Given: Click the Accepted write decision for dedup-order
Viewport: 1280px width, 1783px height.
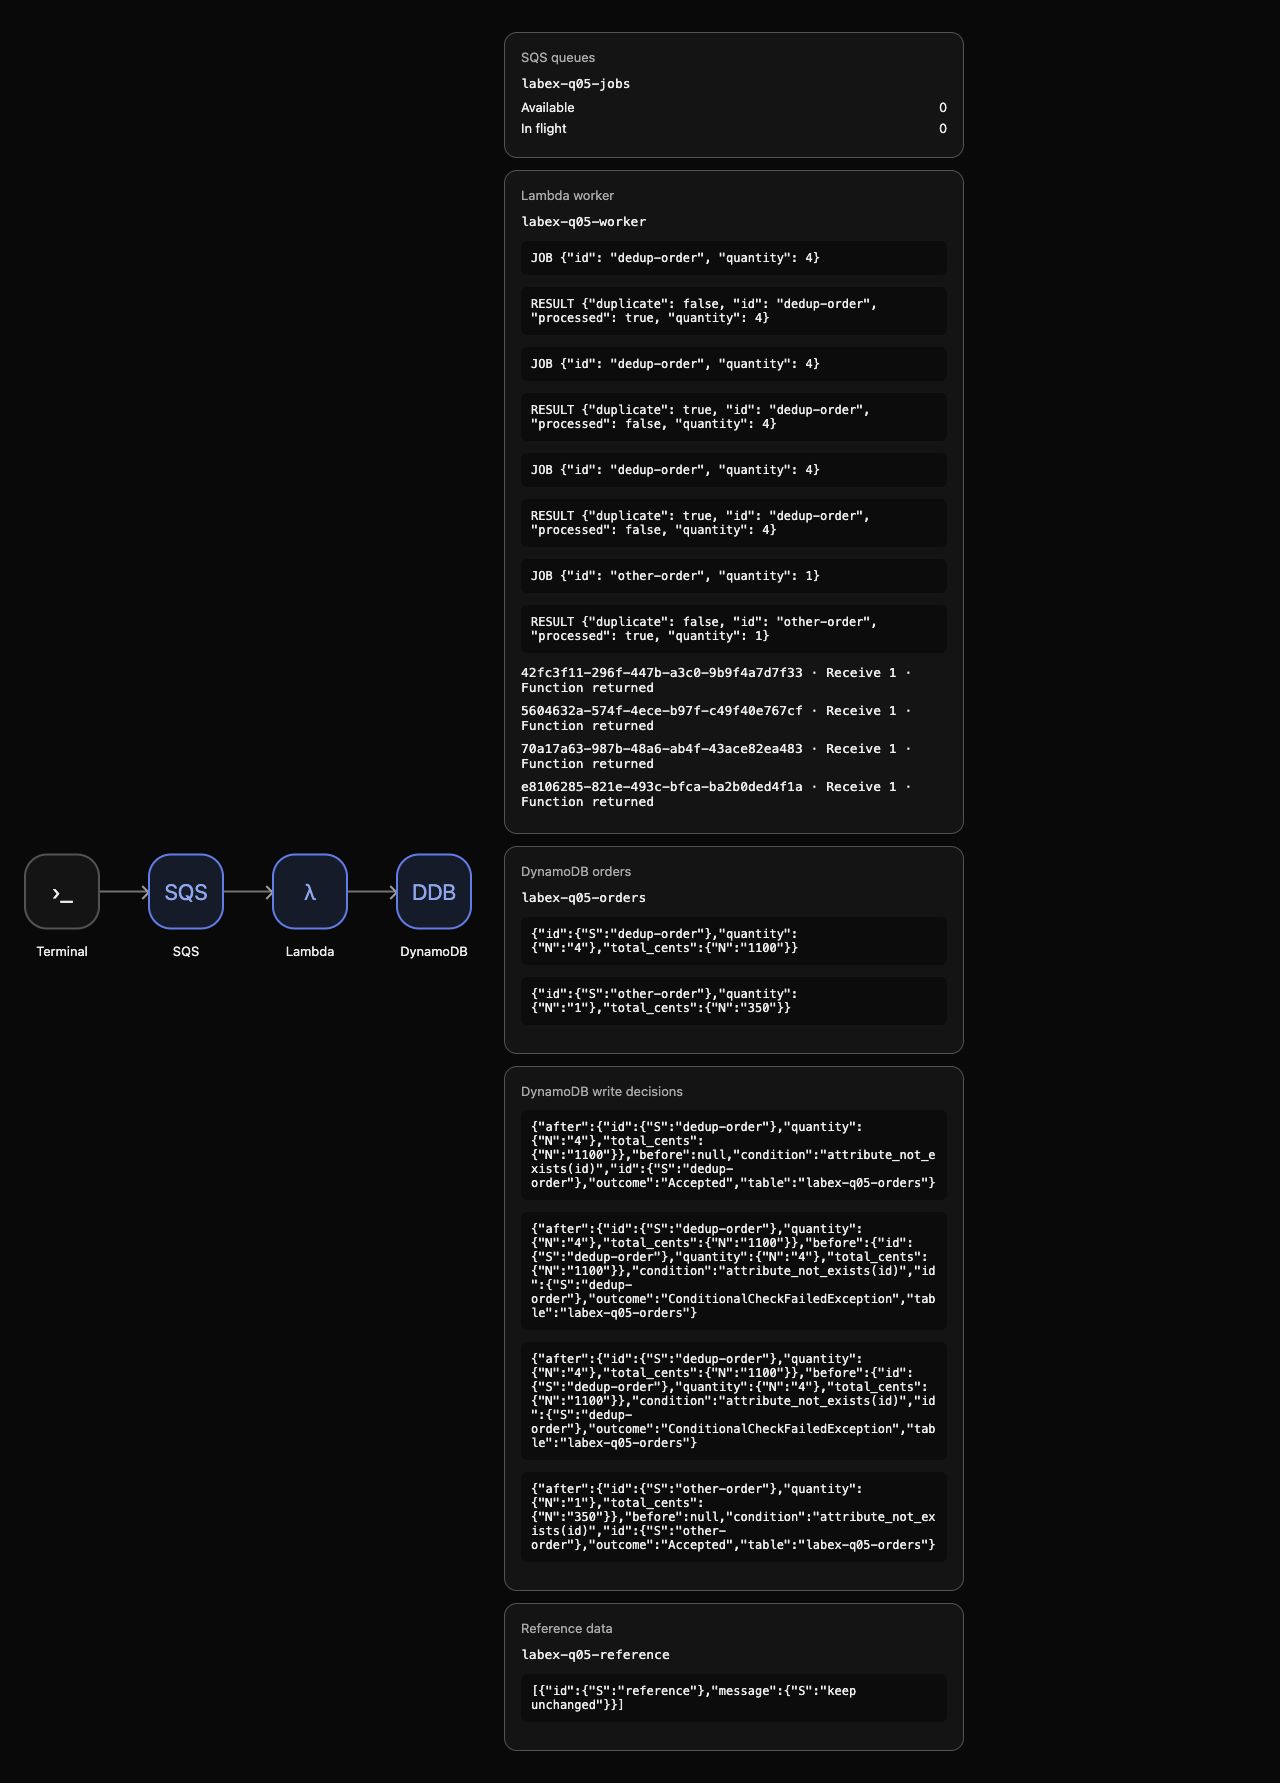Looking at the screenshot, I should pyautogui.click(x=734, y=1155).
